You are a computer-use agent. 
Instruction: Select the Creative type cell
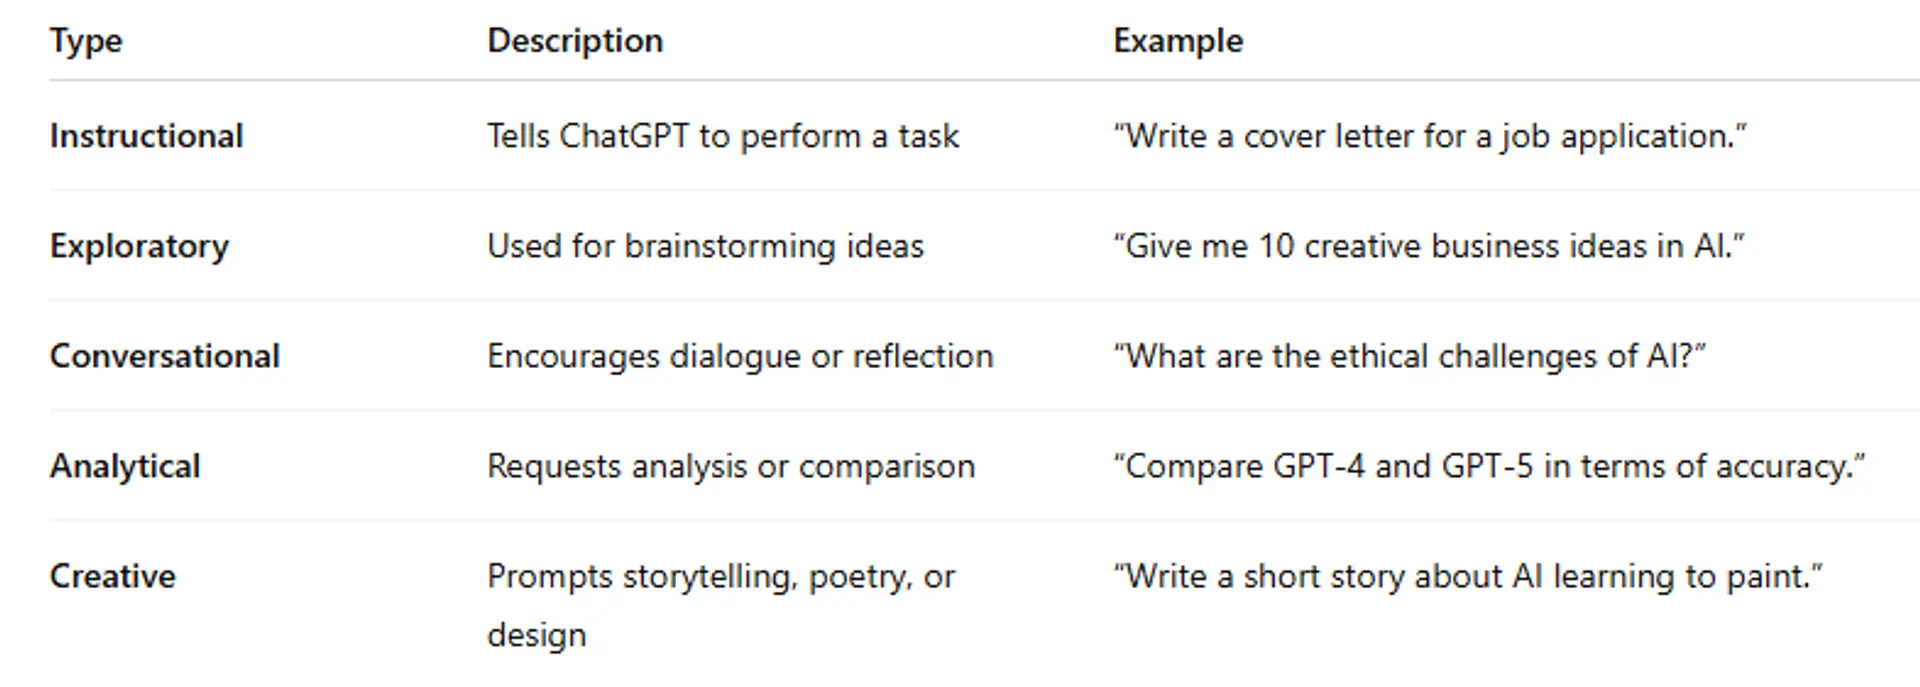coord(113,576)
